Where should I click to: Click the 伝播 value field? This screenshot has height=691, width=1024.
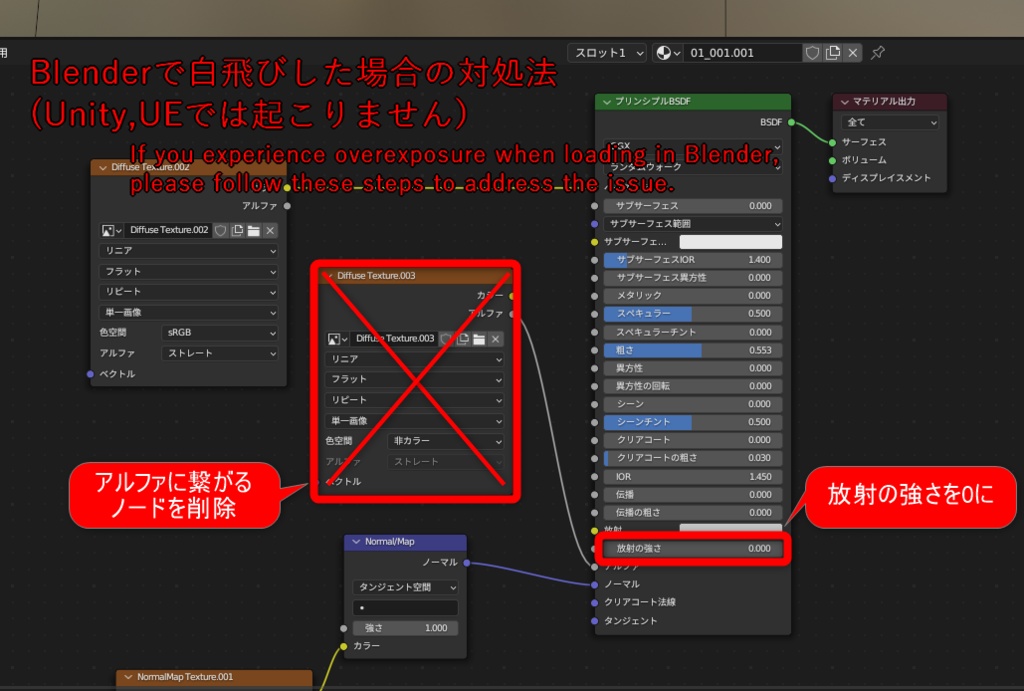click(x=693, y=495)
